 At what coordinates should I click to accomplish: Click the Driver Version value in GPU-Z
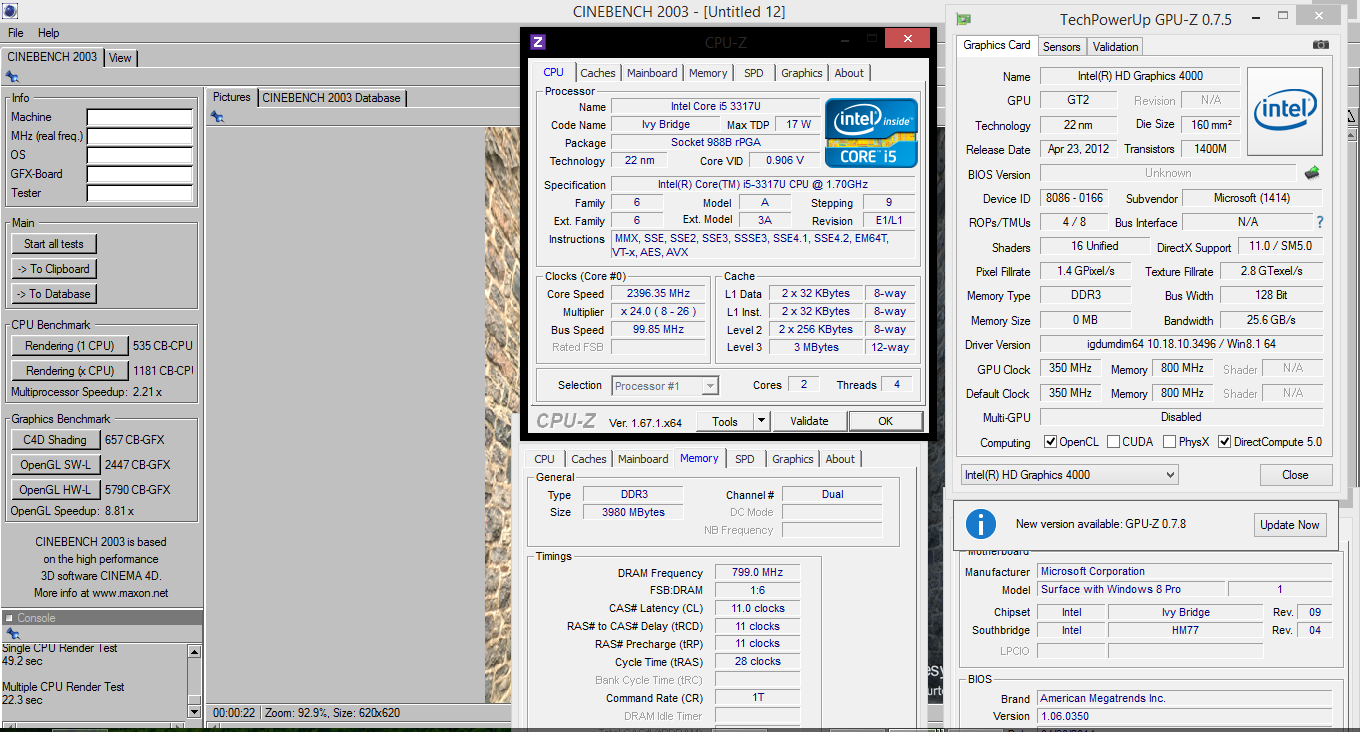1181,344
